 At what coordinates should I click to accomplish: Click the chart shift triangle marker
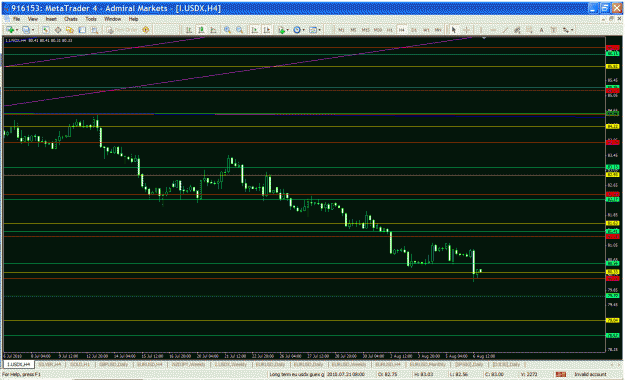click(484, 38)
